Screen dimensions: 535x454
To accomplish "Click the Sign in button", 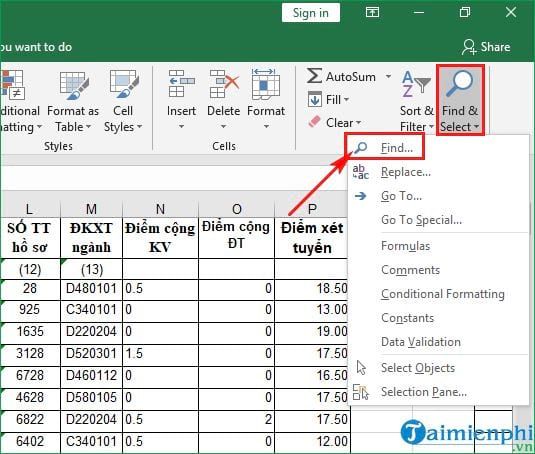I will click(310, 13).
